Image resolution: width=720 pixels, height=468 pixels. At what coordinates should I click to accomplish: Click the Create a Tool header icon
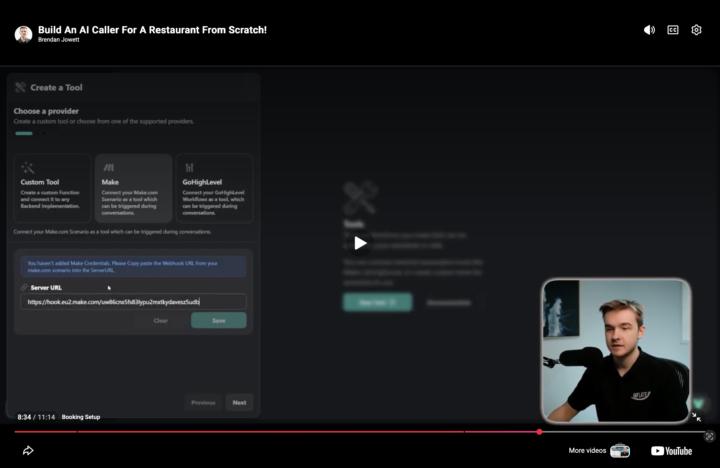pos(20,87)
